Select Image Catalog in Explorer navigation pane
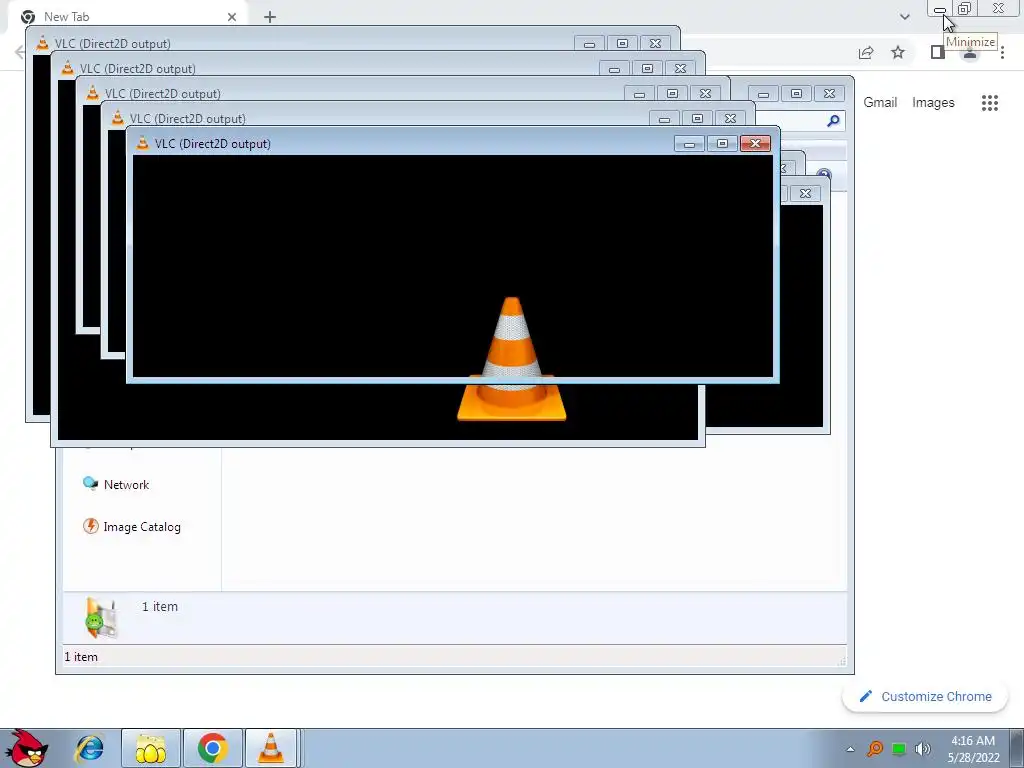 click(131, 526)
